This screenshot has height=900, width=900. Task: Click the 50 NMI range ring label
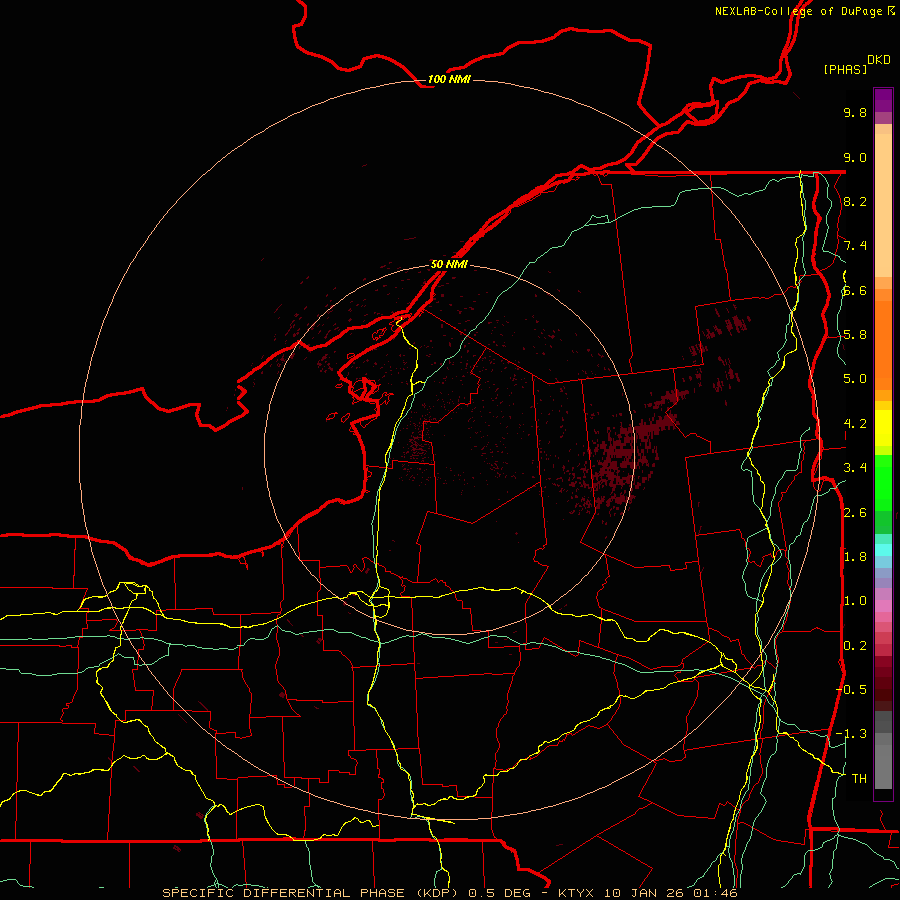(x=449, y=264)
